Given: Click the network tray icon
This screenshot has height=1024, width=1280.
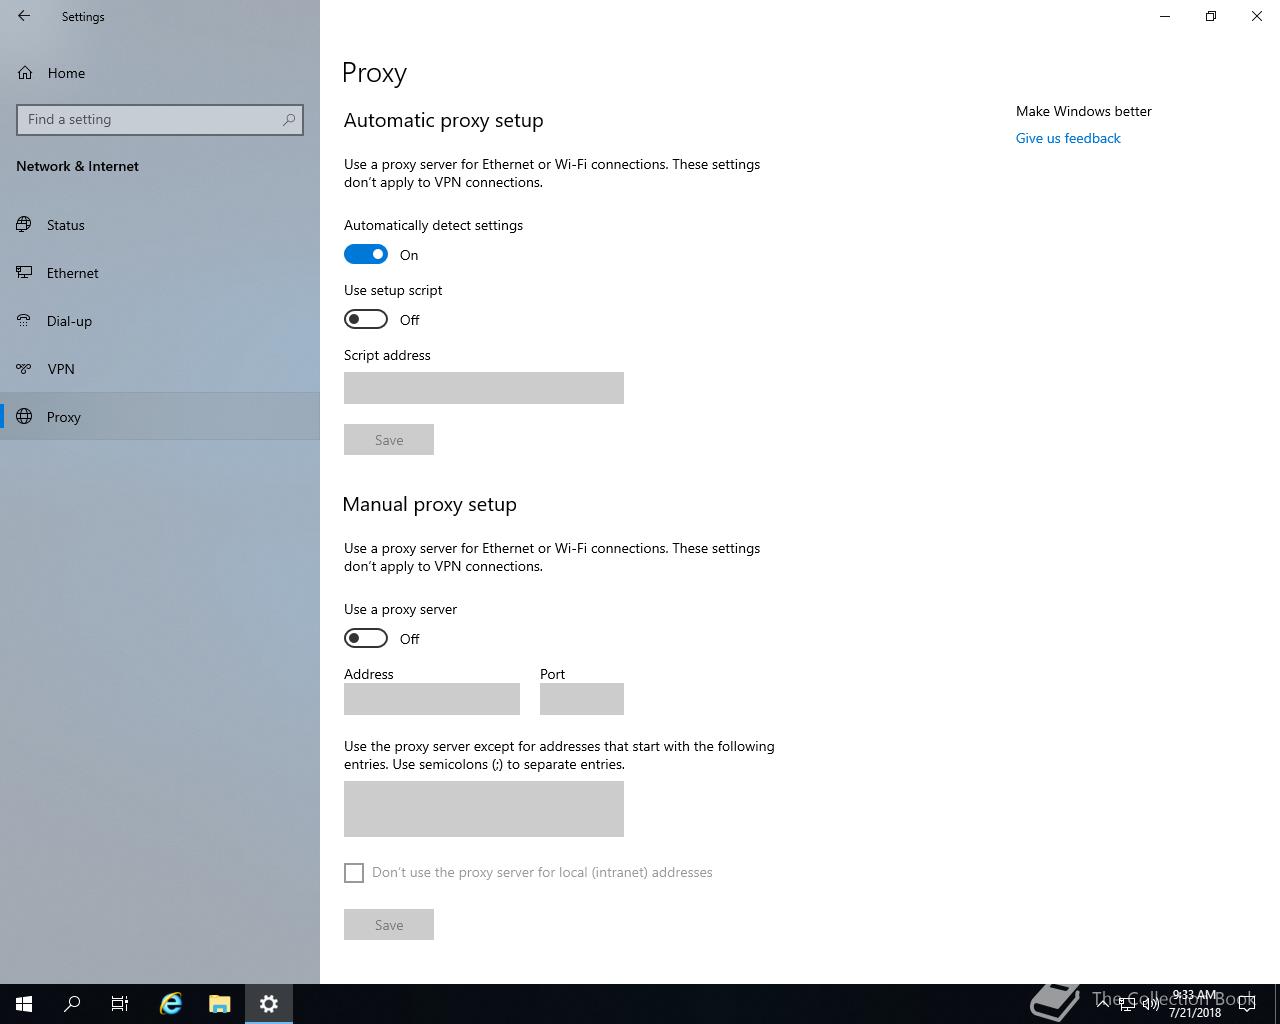Looking at the screenshot, I should pos(1127,1004).
